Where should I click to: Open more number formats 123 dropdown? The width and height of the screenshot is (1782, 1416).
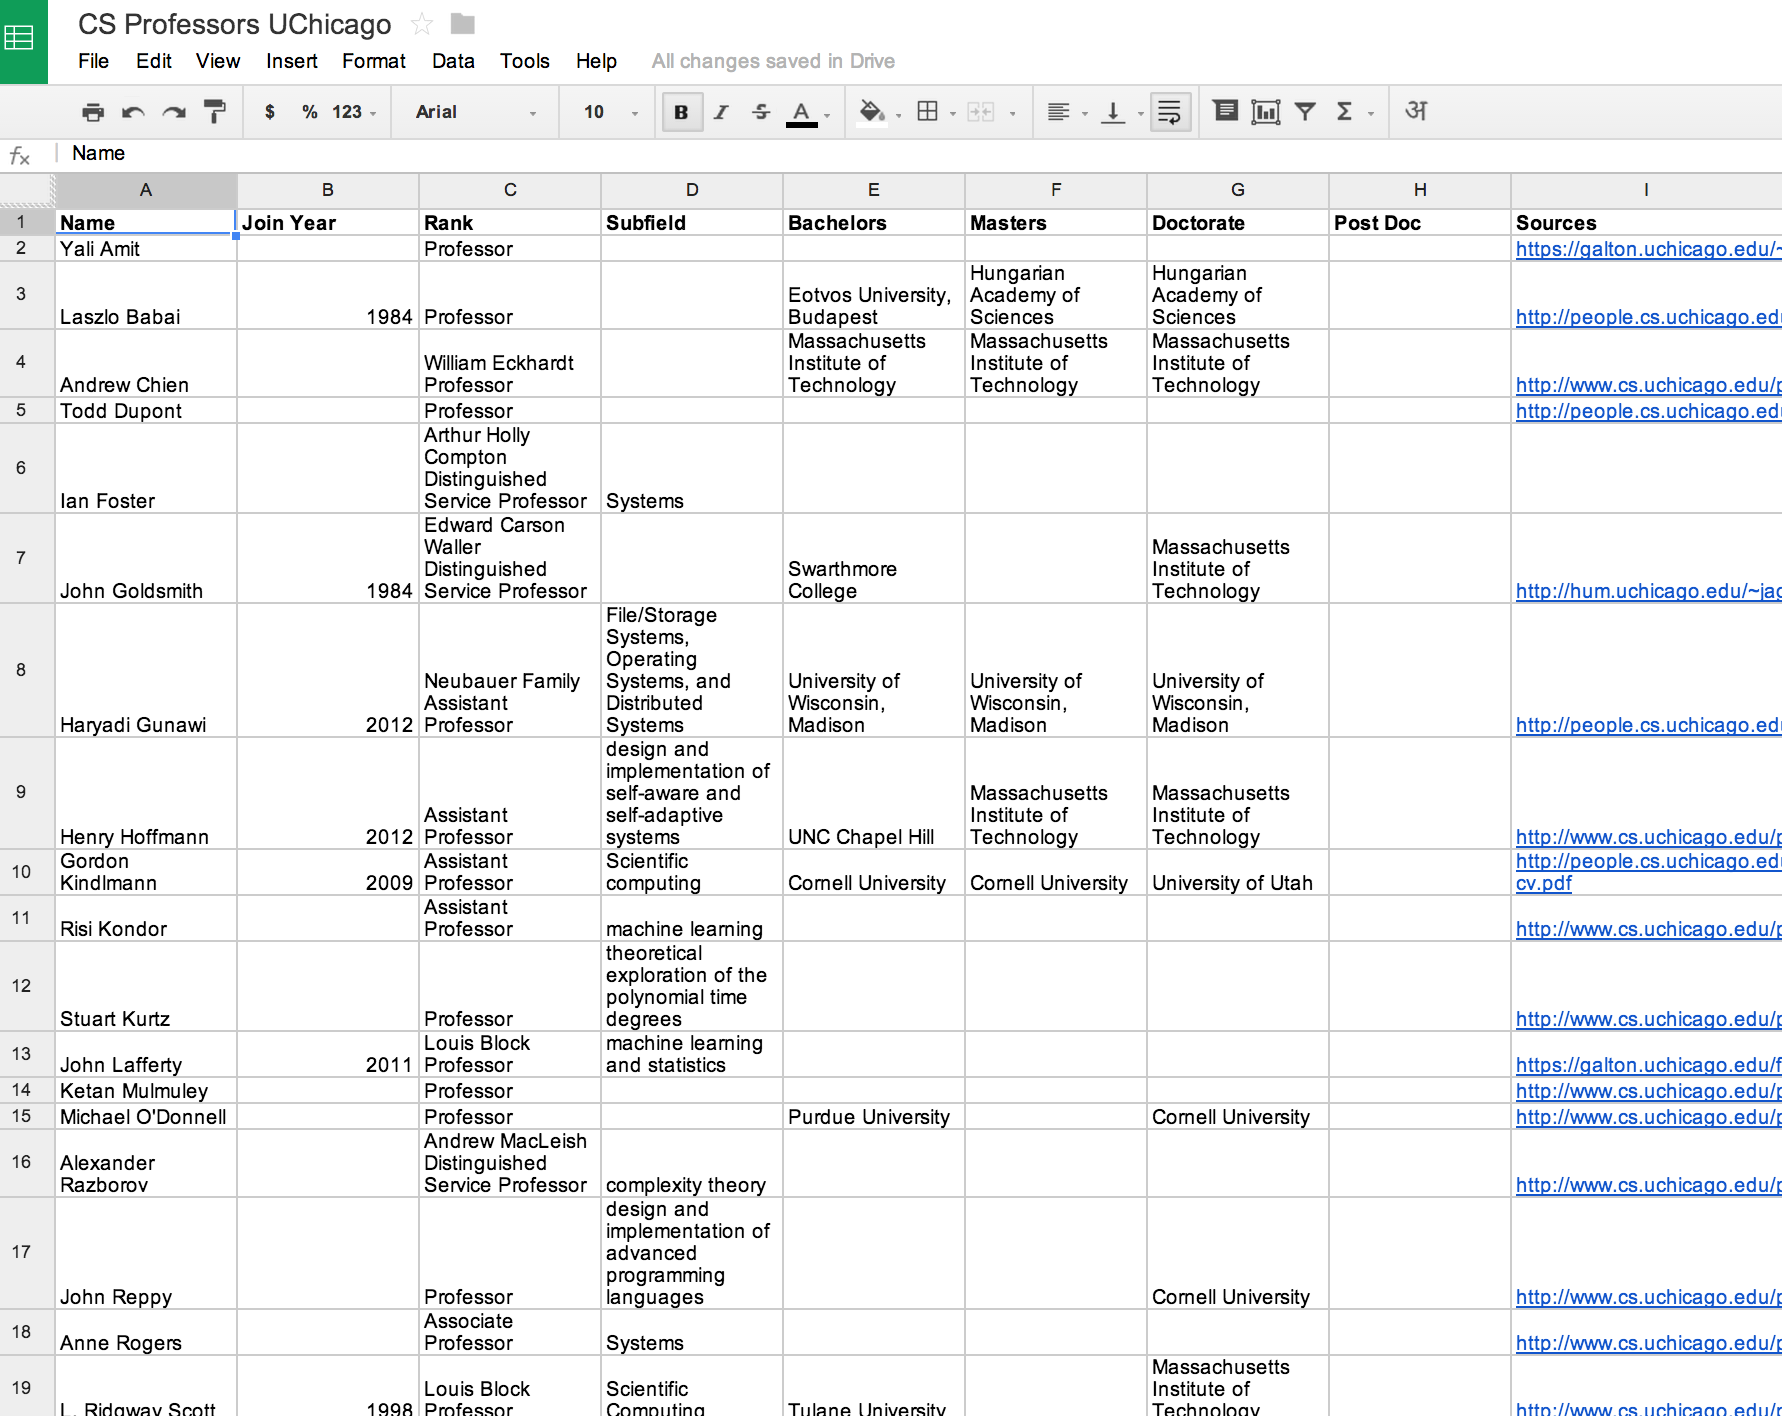click(354, 112)
